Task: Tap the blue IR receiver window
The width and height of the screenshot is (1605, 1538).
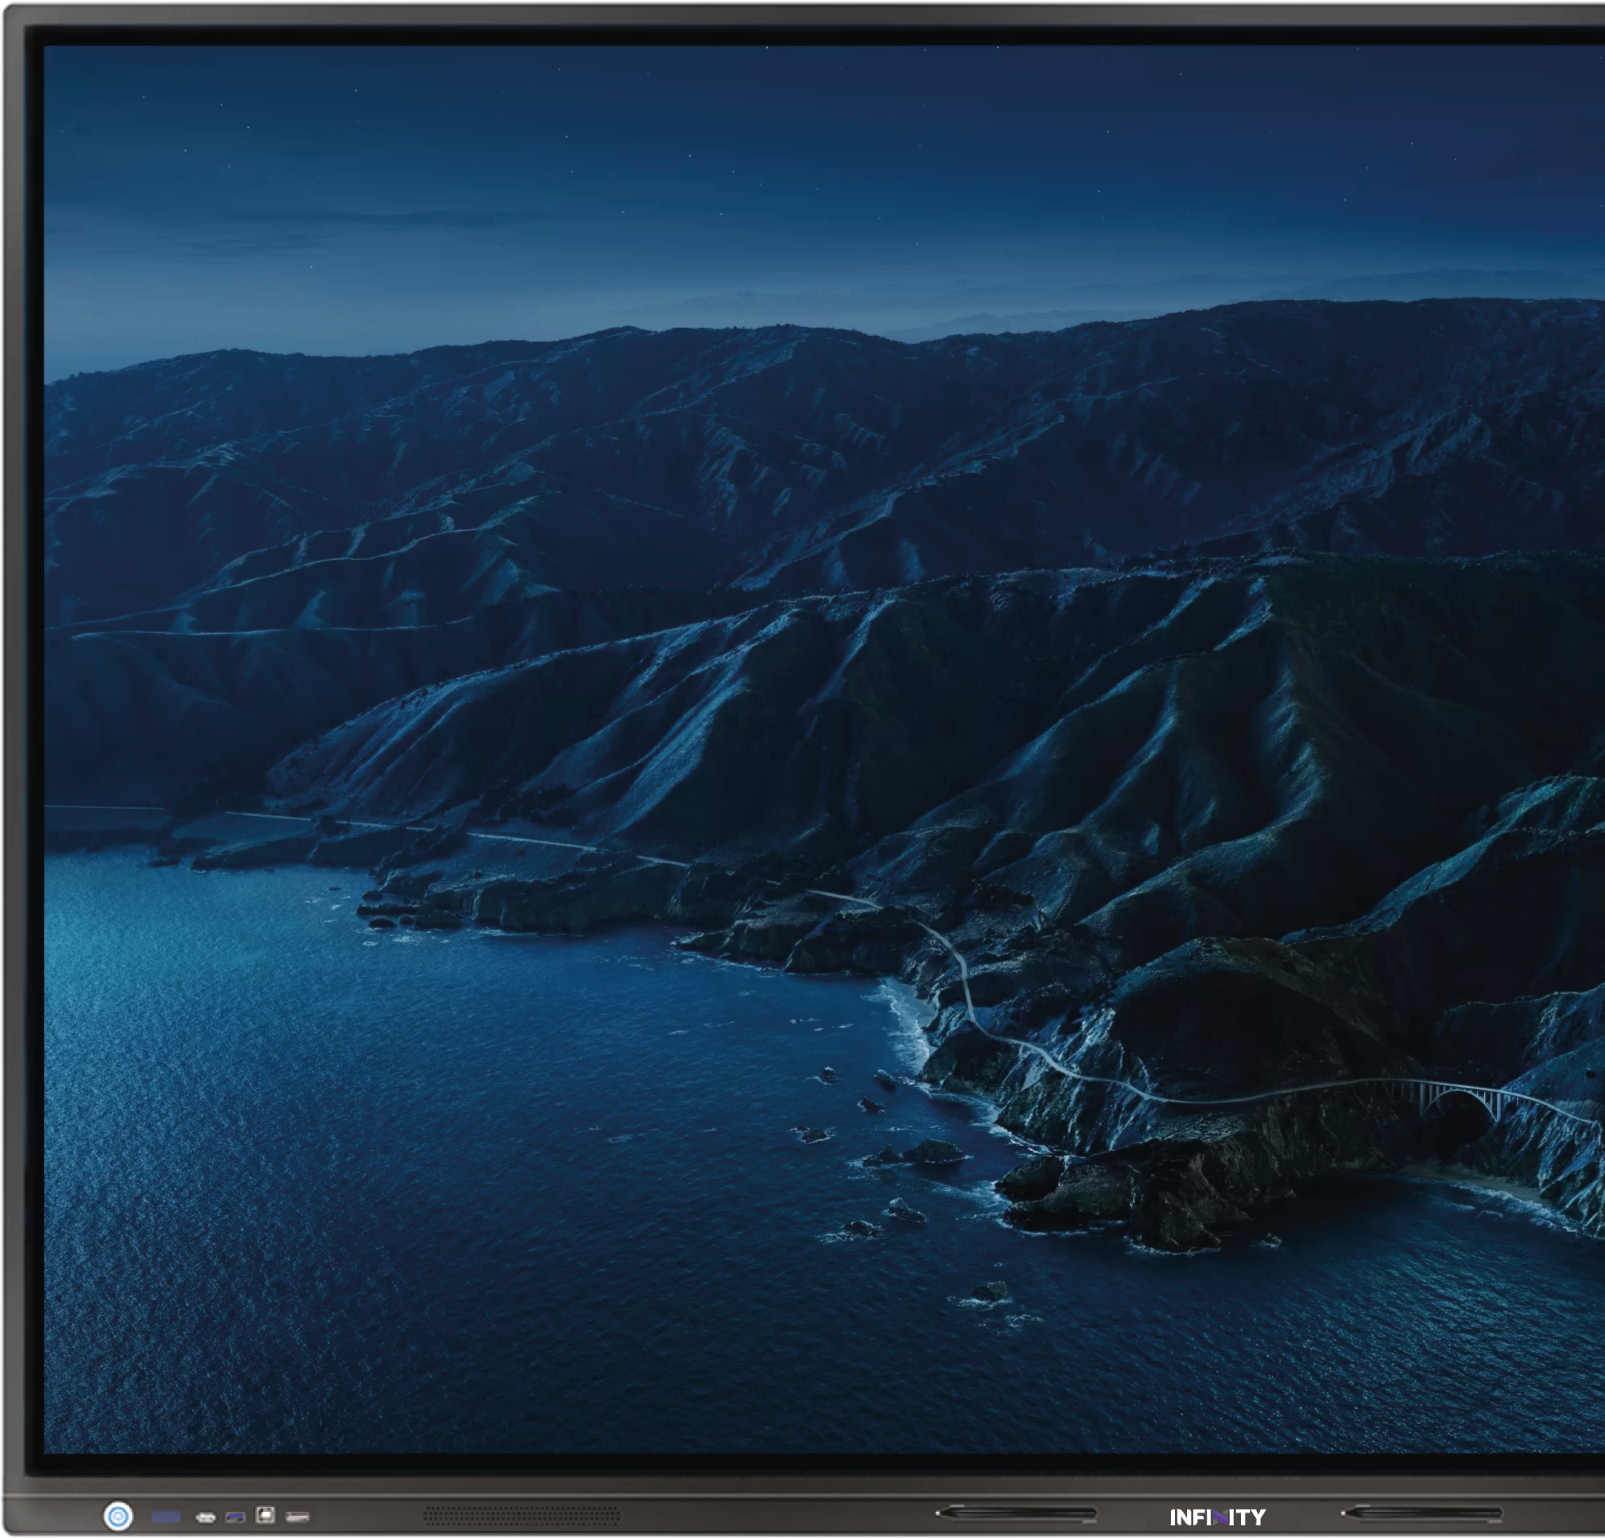Action: point(166,1517)
